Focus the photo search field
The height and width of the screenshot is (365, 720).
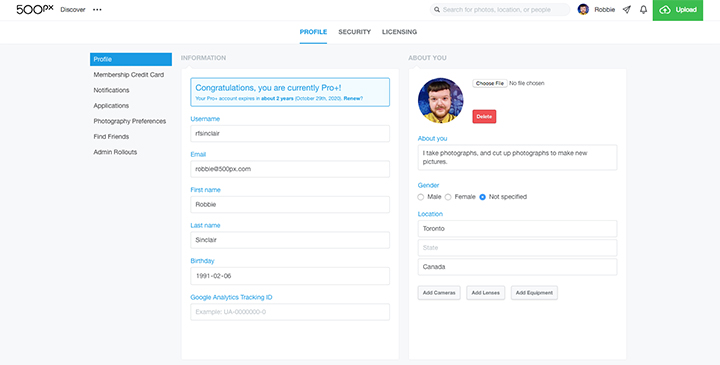(500, 10)
